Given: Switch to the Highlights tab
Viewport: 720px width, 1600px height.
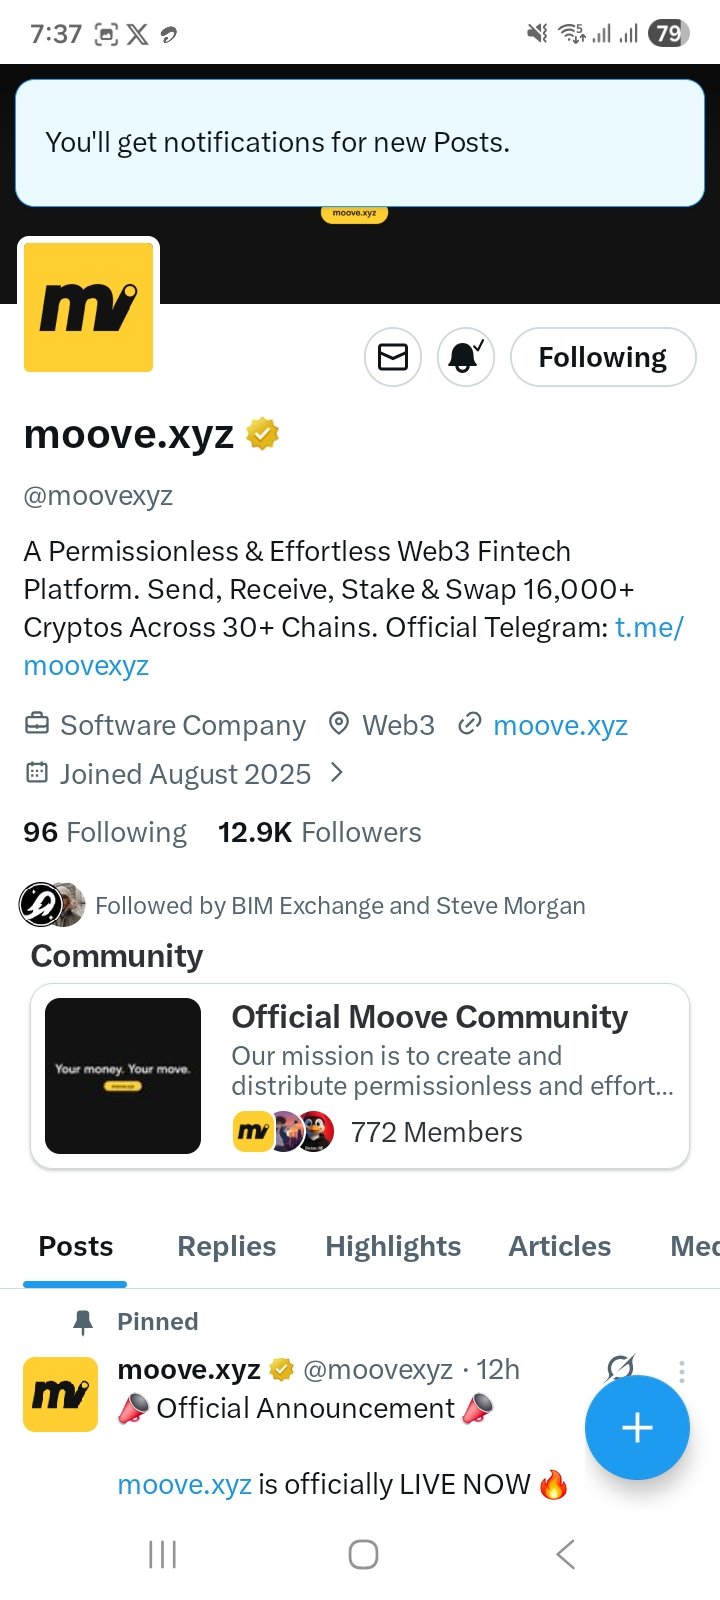Looking at the screenshot, I should 393,1246.
